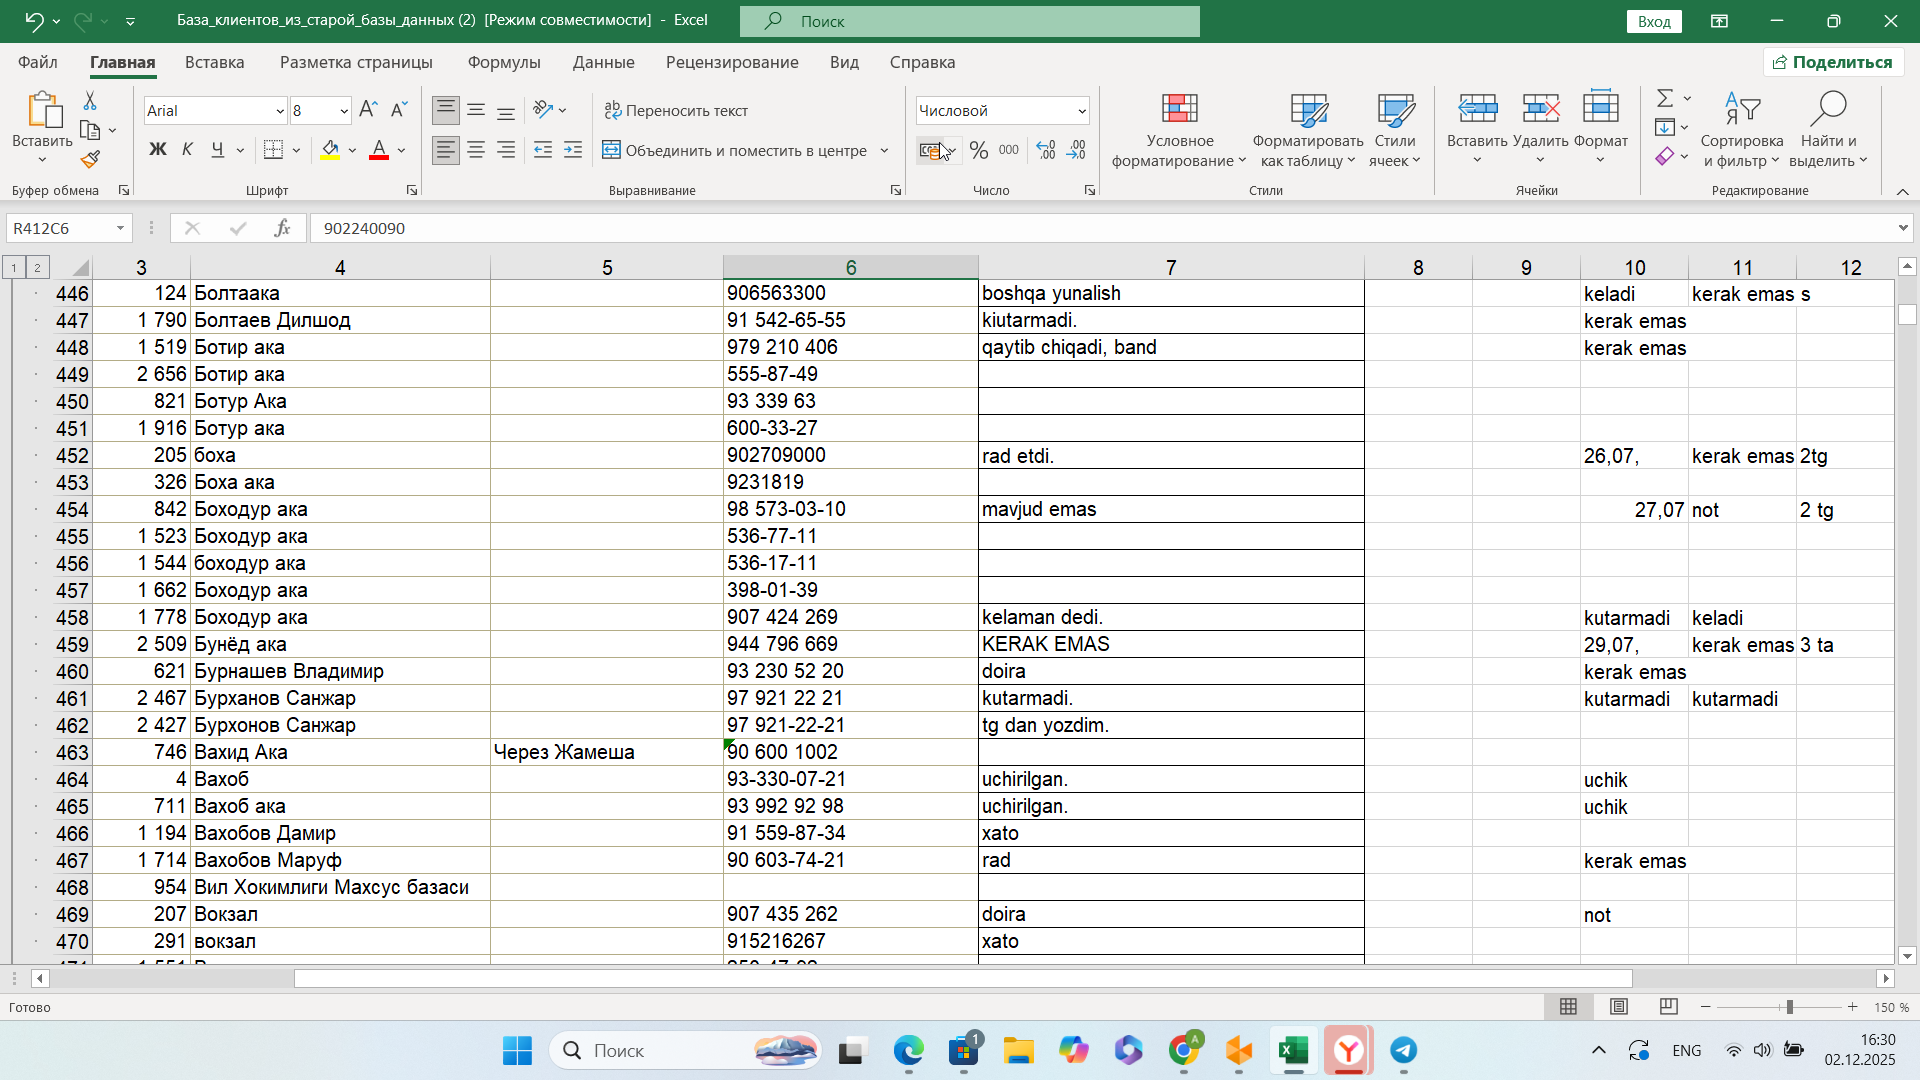Switch to the Вставка tab
This screenshot has height=1080, width=1920.
pyautogui.click(x=214, y=62)
